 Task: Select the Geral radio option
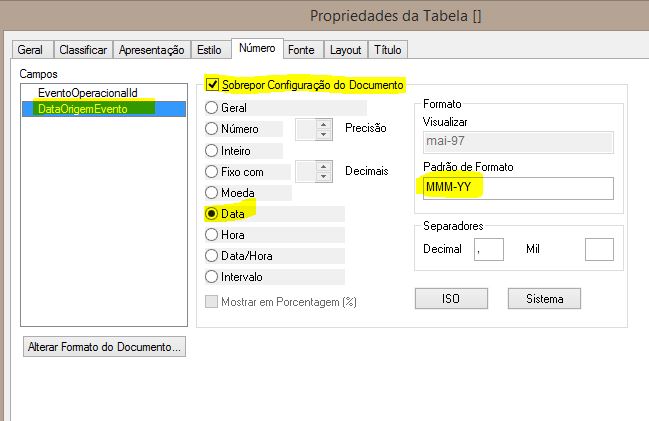(211, 107)
